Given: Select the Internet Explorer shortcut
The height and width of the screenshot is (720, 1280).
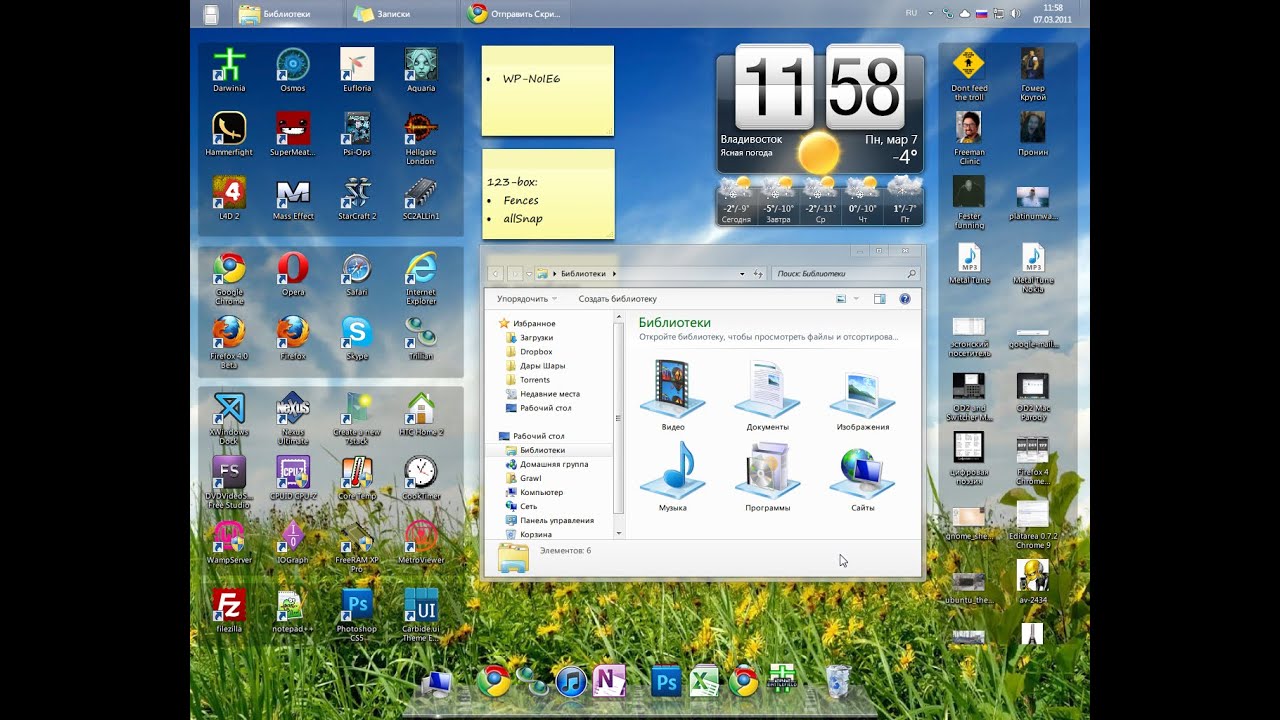Looking at the screenshot, I should tap(421, 279).
